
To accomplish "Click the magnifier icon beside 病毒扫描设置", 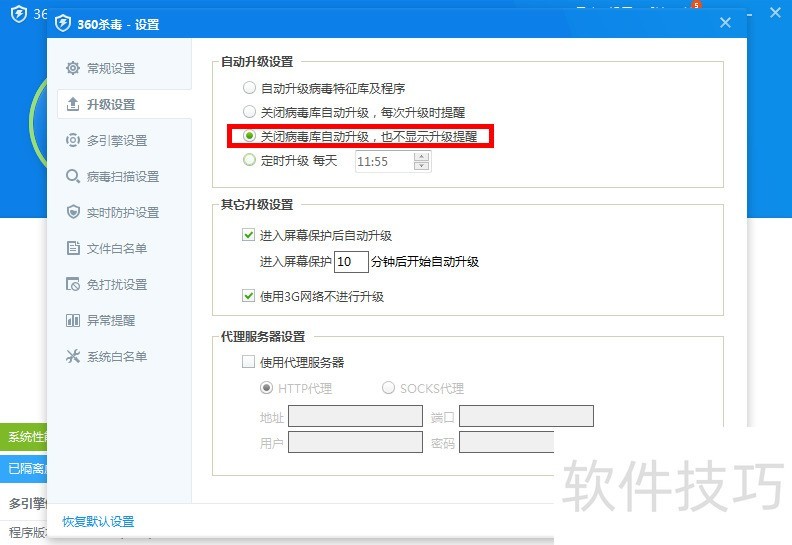I will tap(73, 176).
